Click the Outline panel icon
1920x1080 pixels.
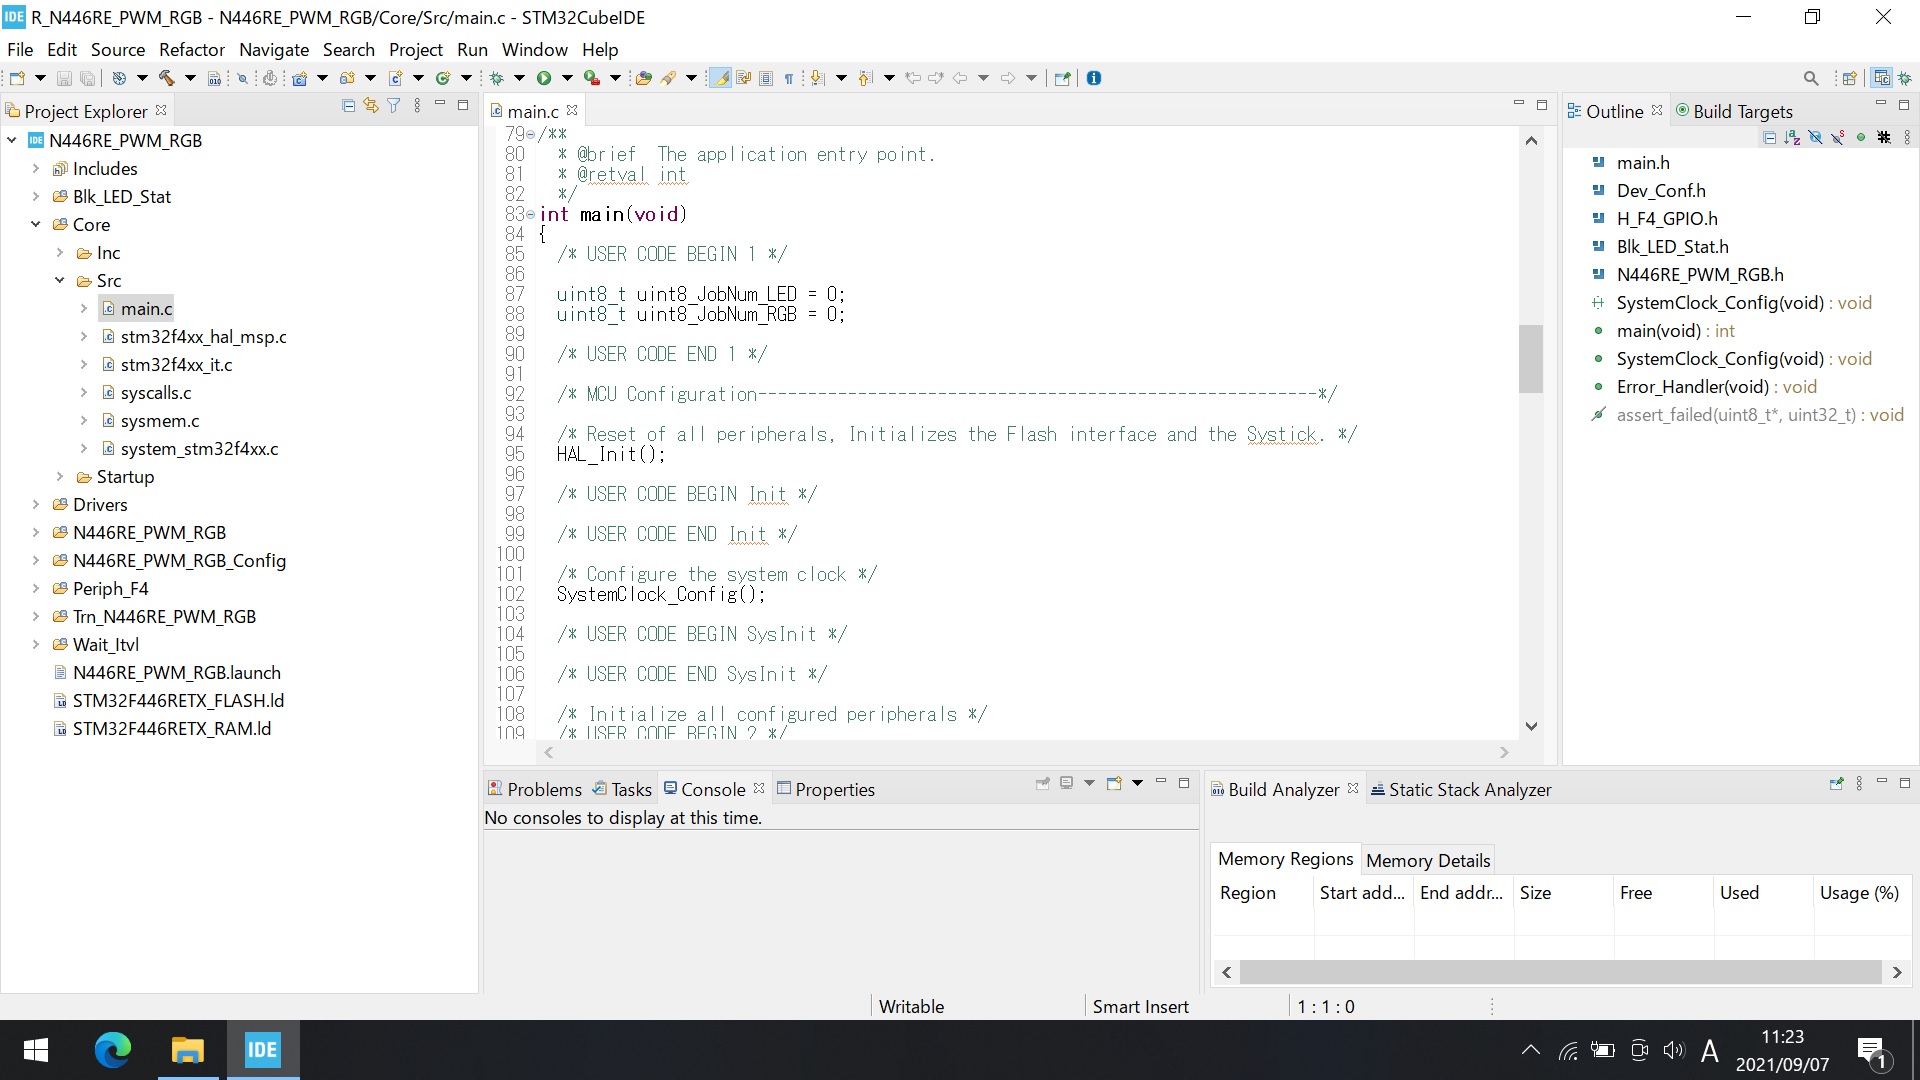pos(1576,111)
